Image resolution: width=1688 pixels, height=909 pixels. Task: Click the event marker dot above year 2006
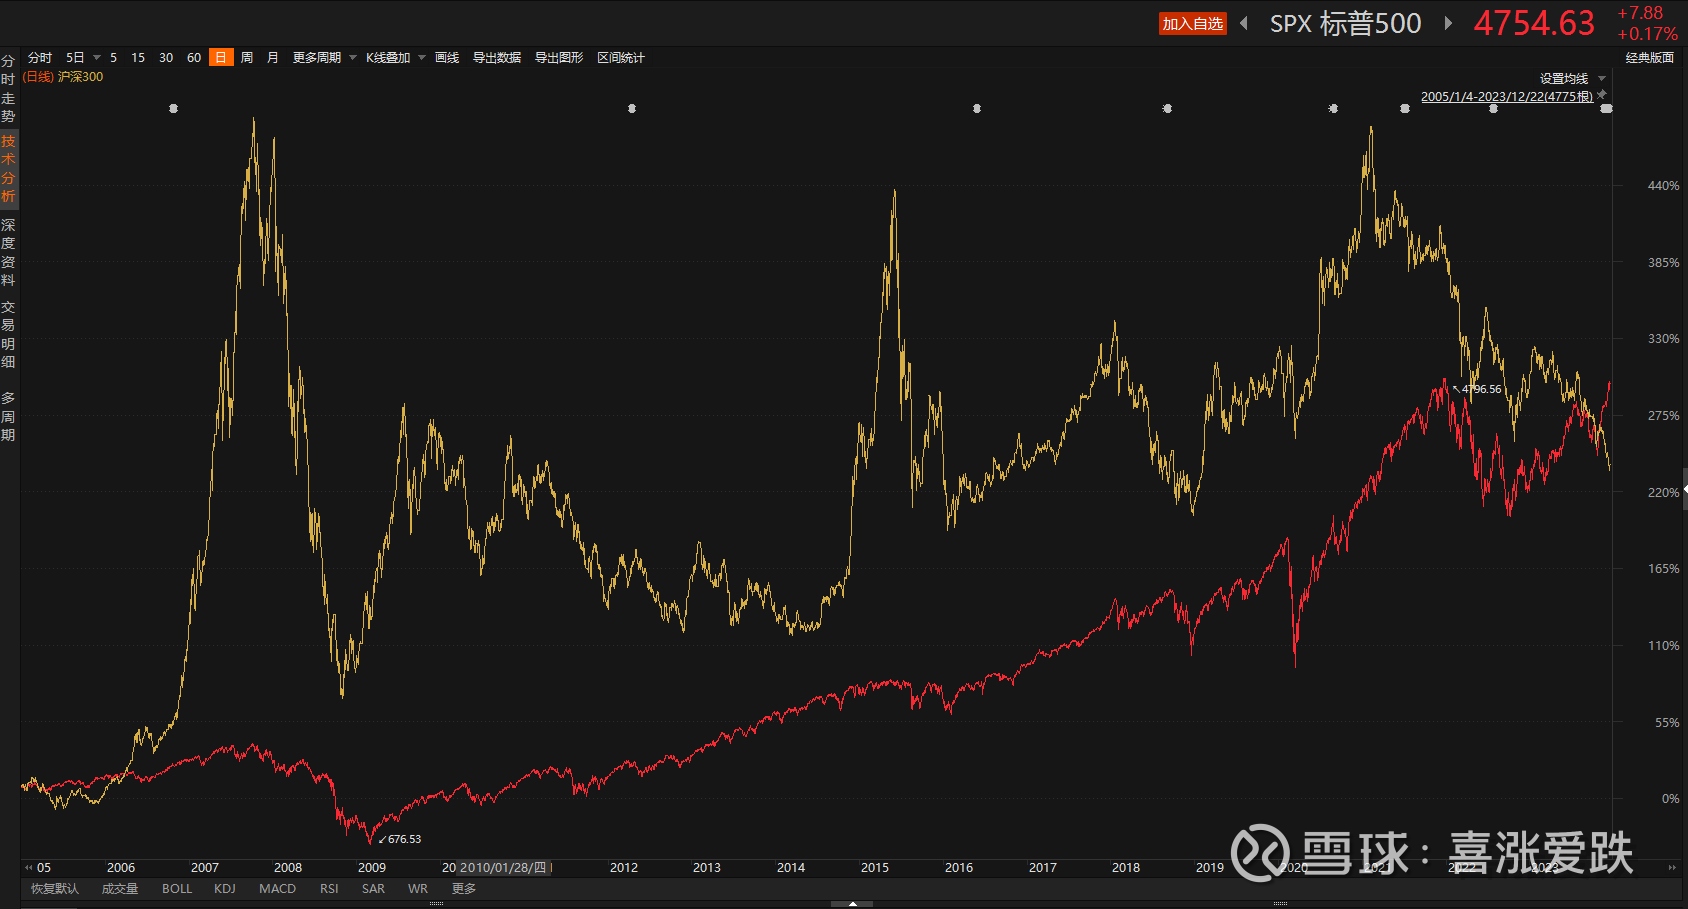(x=173, y=108)
